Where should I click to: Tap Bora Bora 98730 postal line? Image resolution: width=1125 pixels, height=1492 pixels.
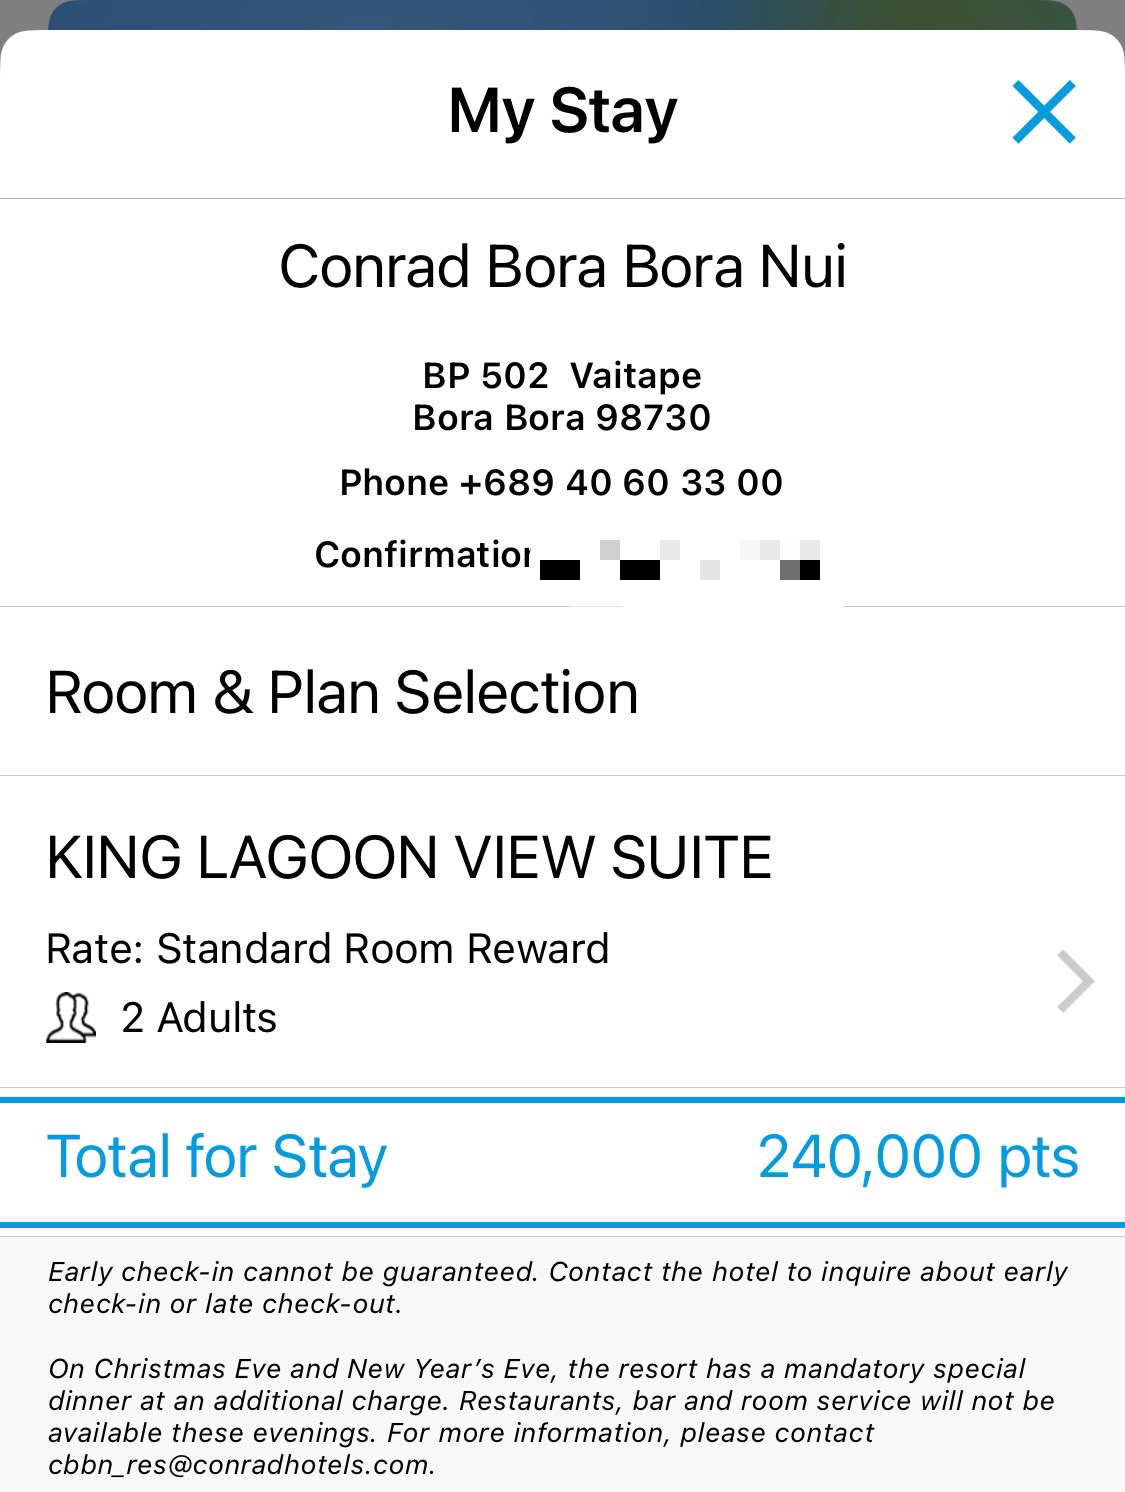point(562,418)
